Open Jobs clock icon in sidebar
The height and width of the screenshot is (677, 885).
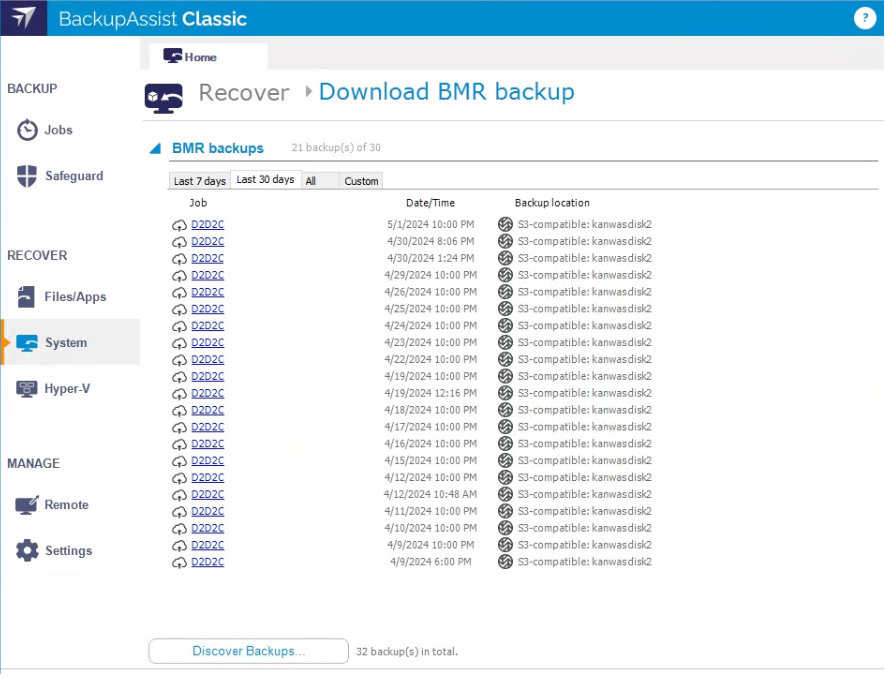[x=27, y=130]
